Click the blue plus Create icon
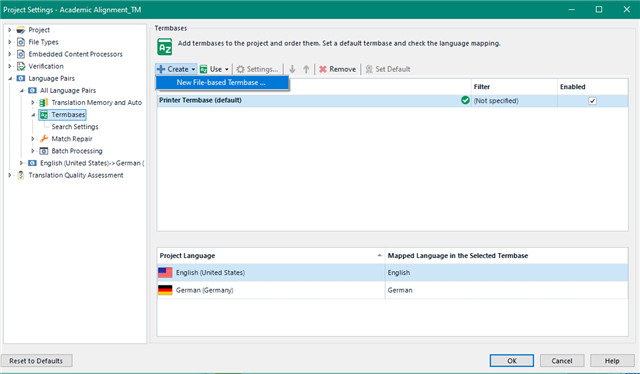Screen dimensions: 640x374 [161, 69]
